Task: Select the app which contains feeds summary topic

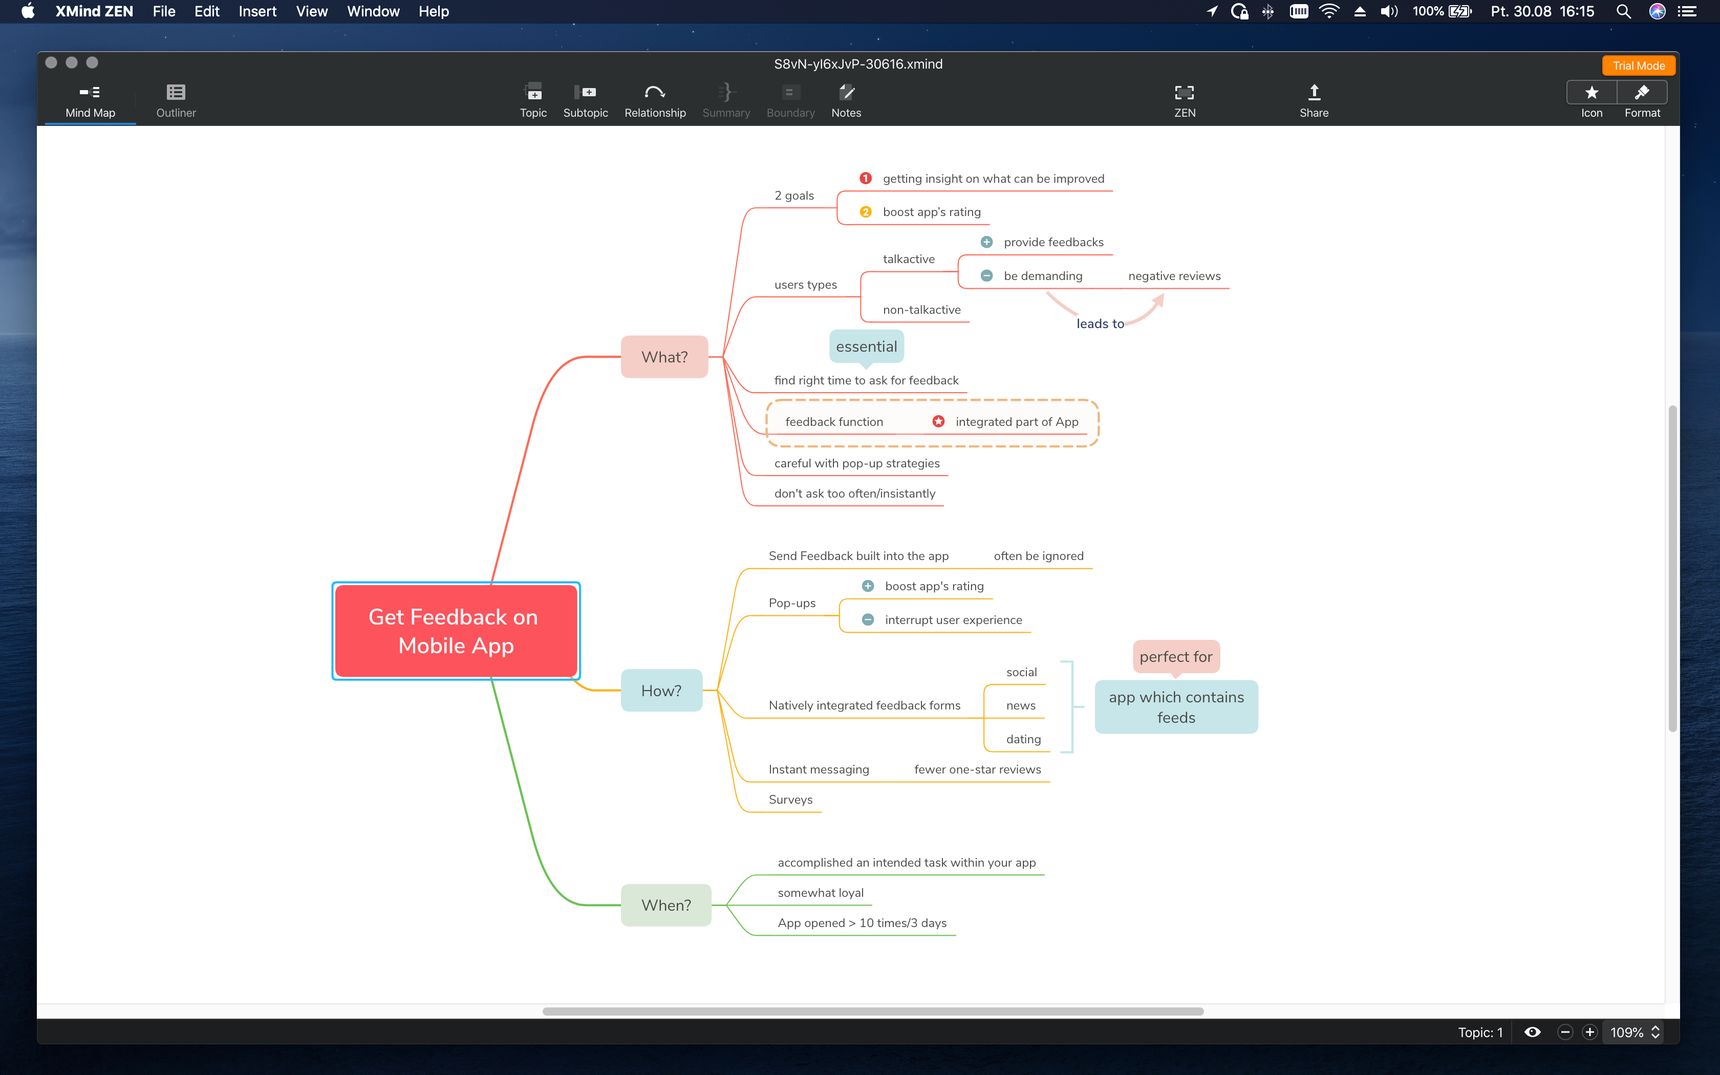Action: point(1176,707)
